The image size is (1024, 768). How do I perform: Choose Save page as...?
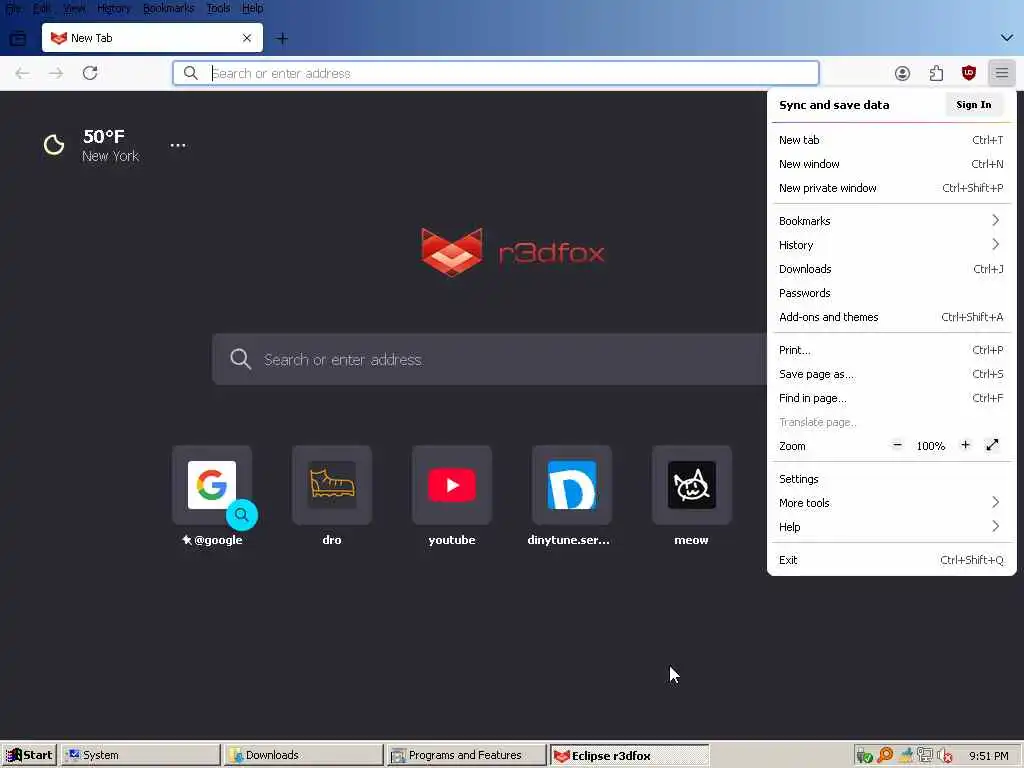[x=891, y=374]
